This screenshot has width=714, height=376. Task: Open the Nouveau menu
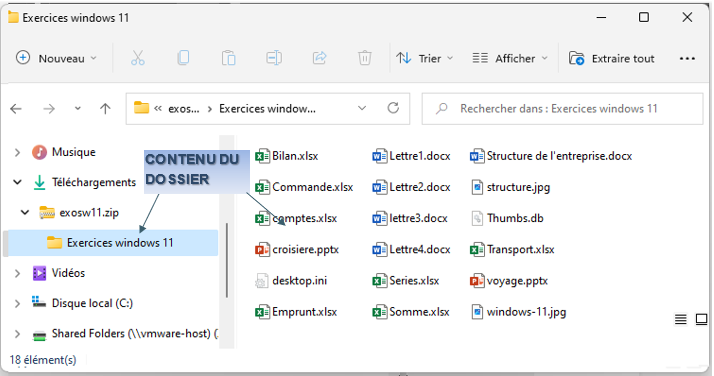pos(56,58)
